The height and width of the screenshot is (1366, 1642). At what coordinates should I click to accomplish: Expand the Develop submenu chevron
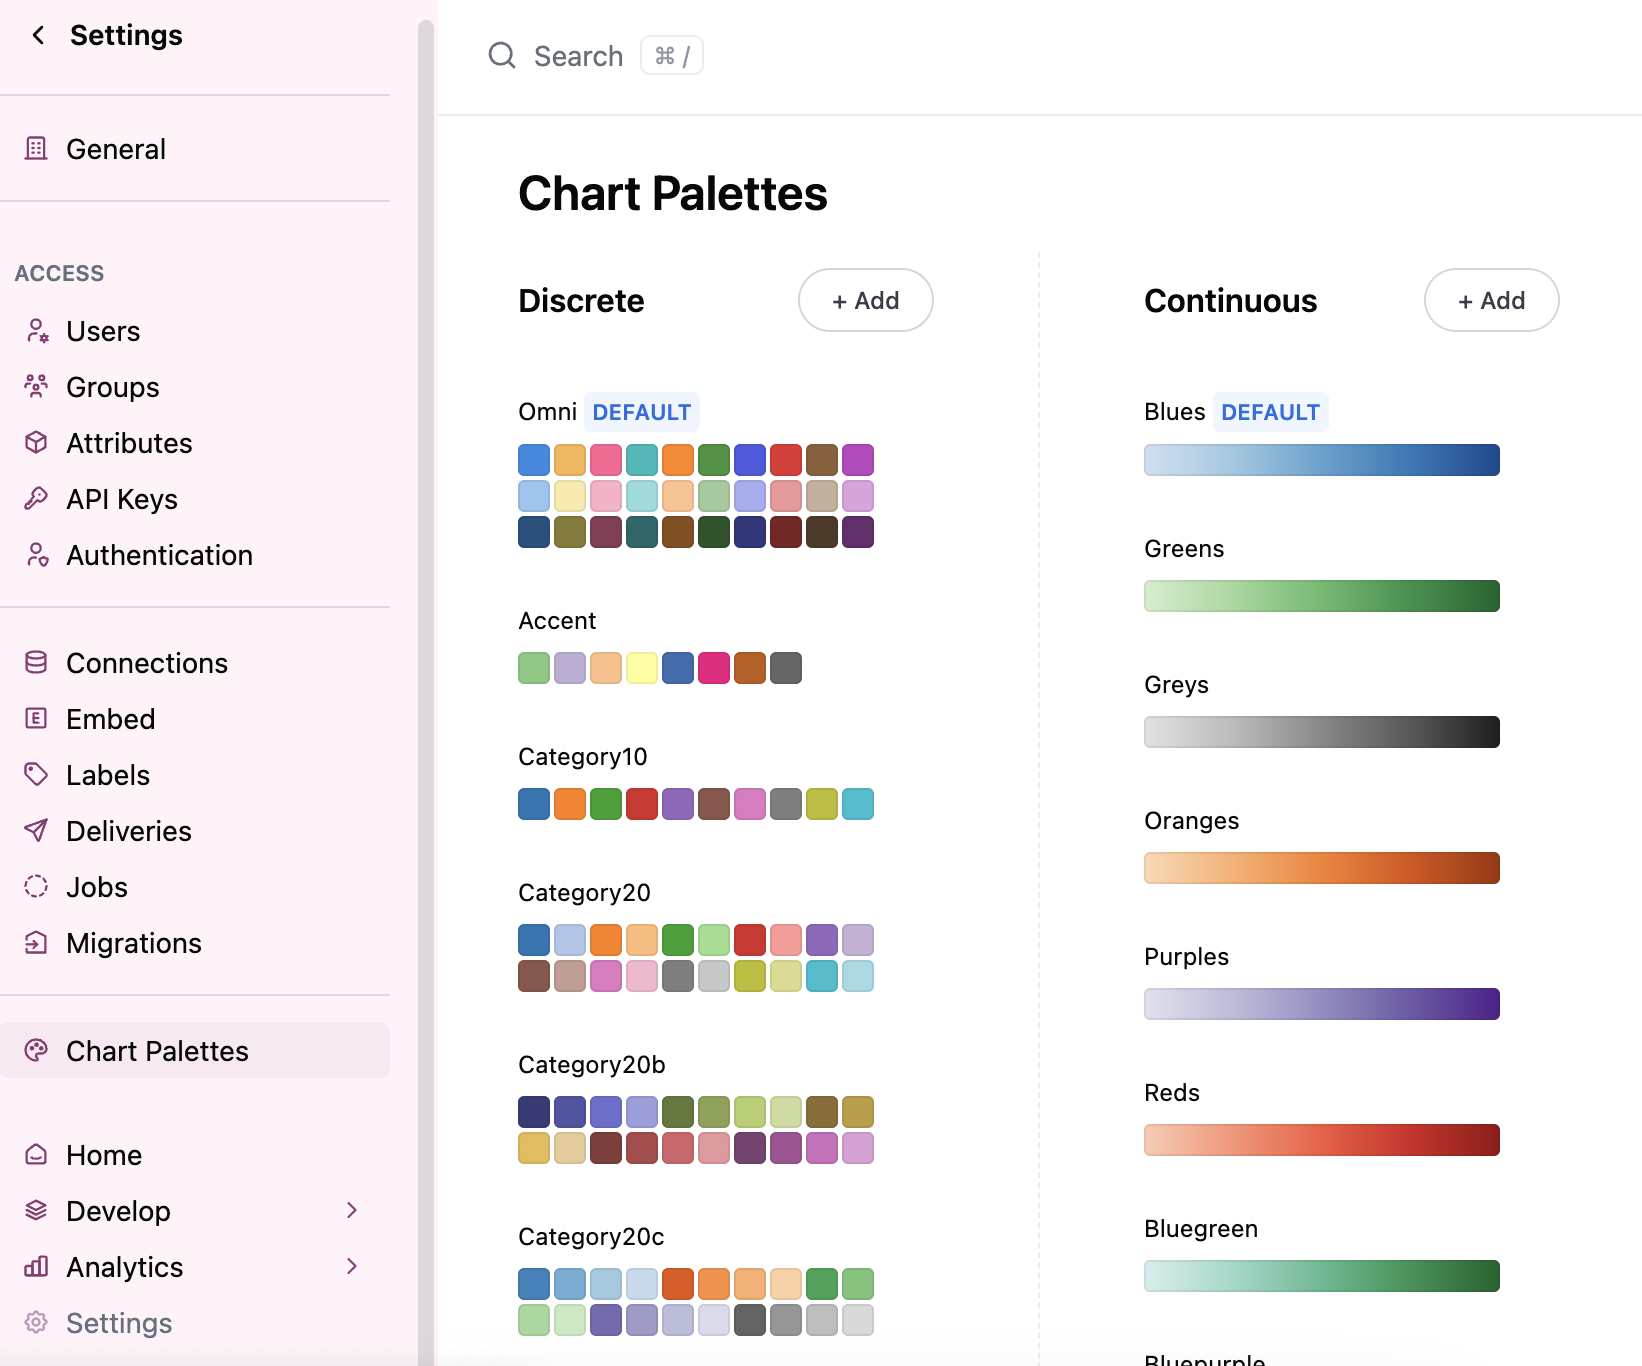[351, 1211]
